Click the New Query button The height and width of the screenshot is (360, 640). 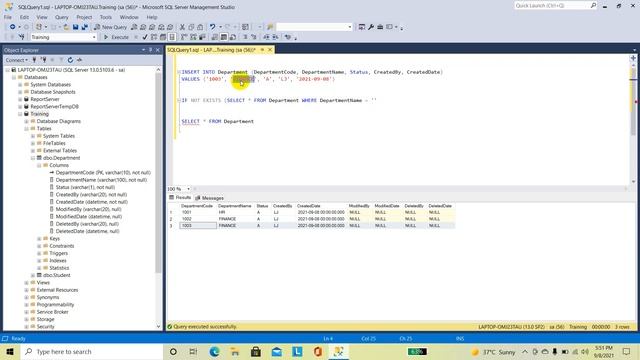[110, 27]
